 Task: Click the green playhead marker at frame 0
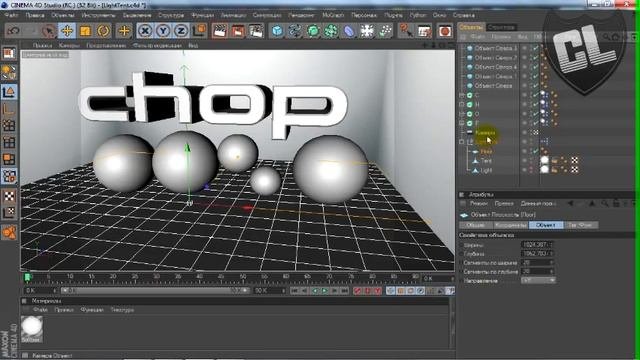point(28,278)
